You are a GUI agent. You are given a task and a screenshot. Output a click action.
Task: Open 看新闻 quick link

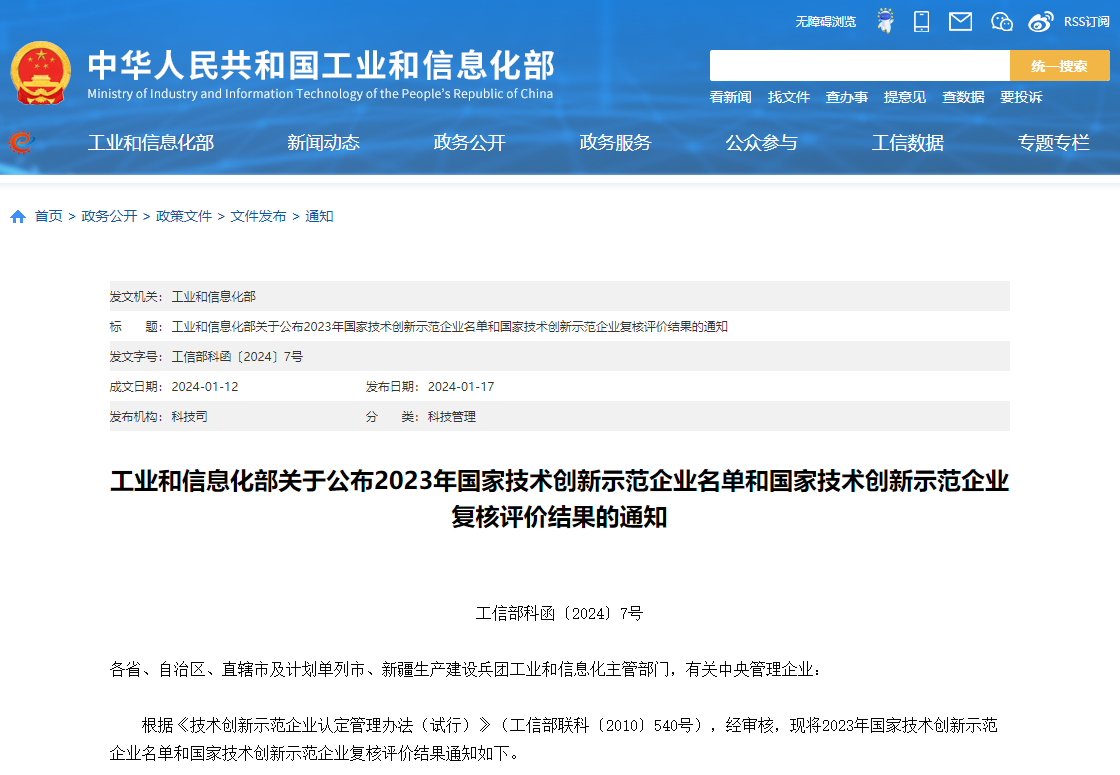(x=730, y=97)
